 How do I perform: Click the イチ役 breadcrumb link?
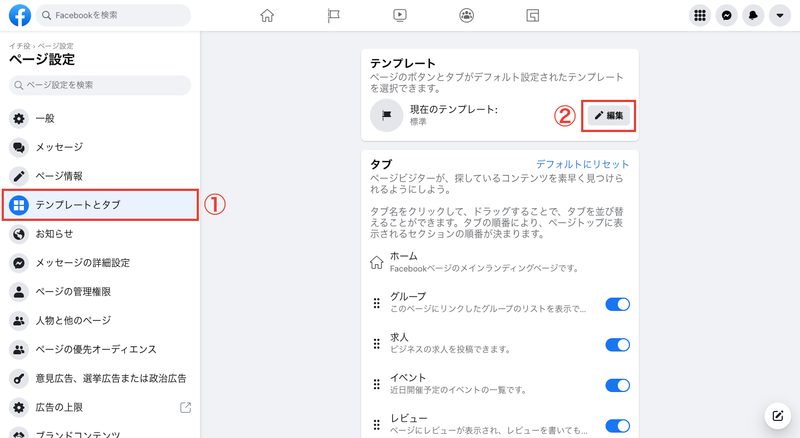click(19, 46)
